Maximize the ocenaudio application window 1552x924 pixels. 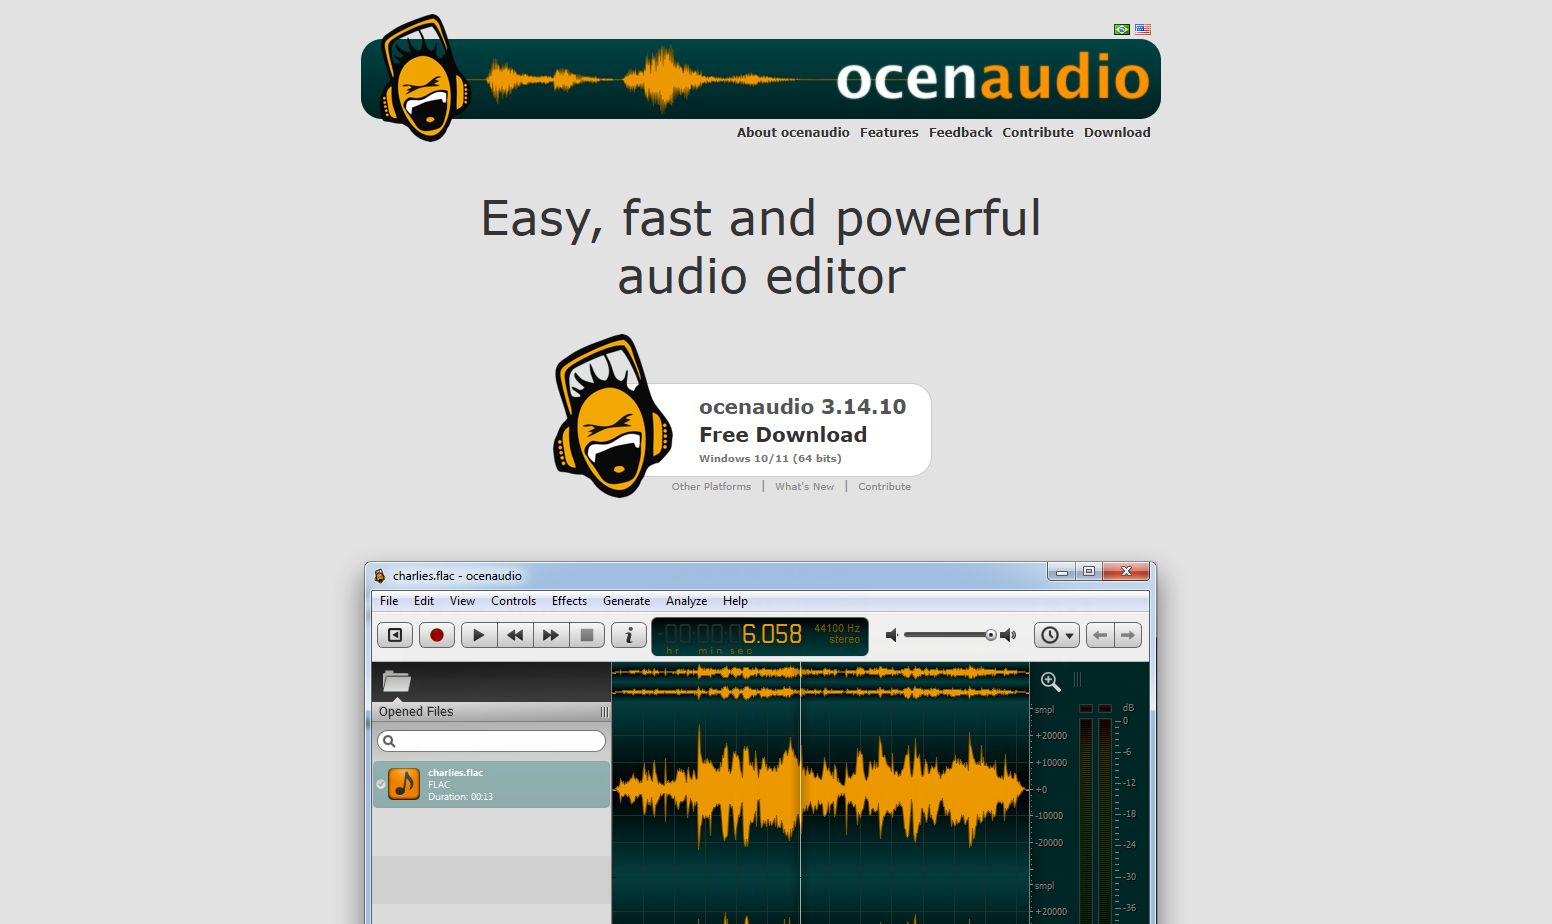tap(1089, 572)
